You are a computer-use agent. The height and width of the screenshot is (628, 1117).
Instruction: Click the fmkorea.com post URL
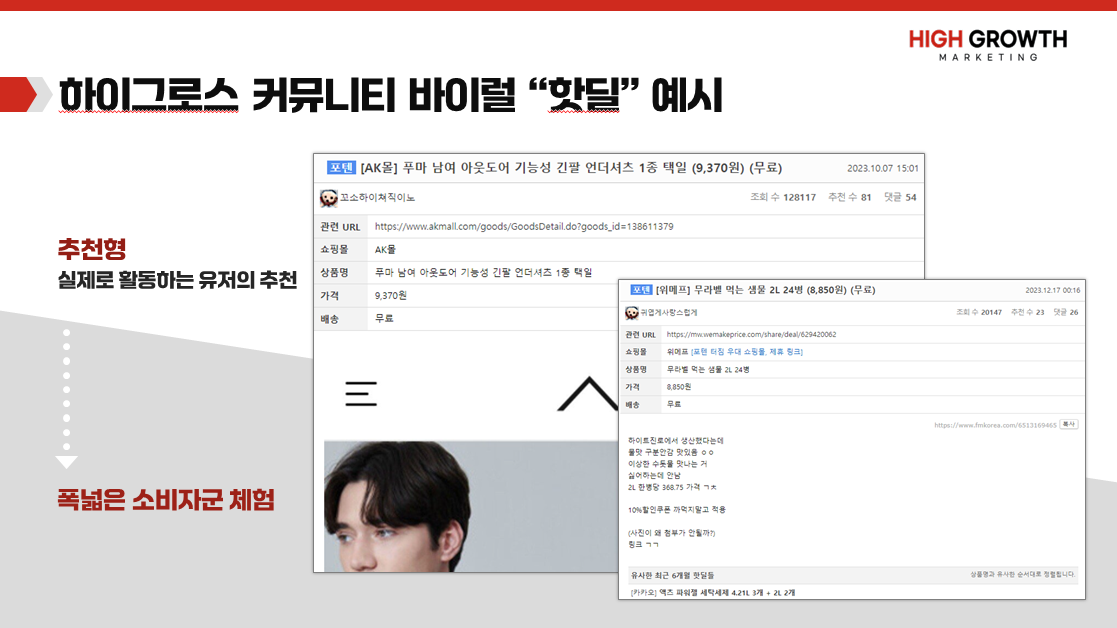pyautogui.click(x=995, y=425)
